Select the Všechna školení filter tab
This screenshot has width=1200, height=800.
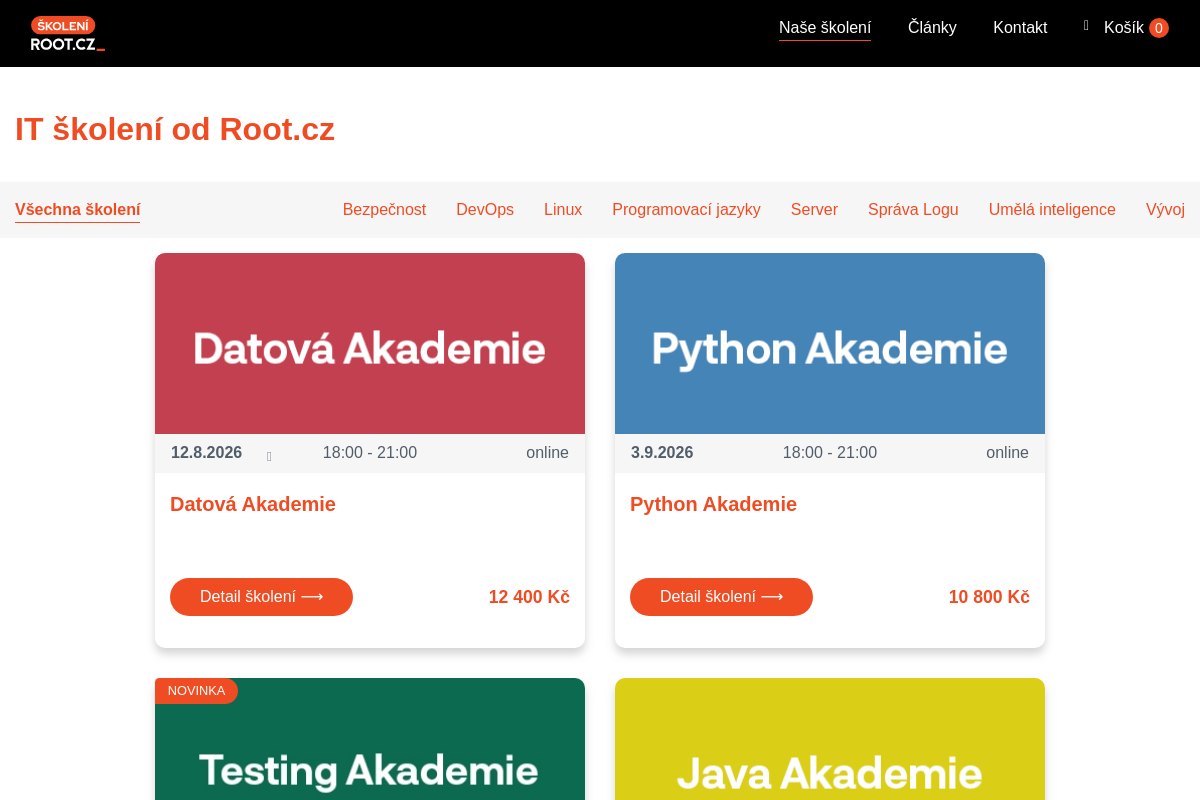77,210
